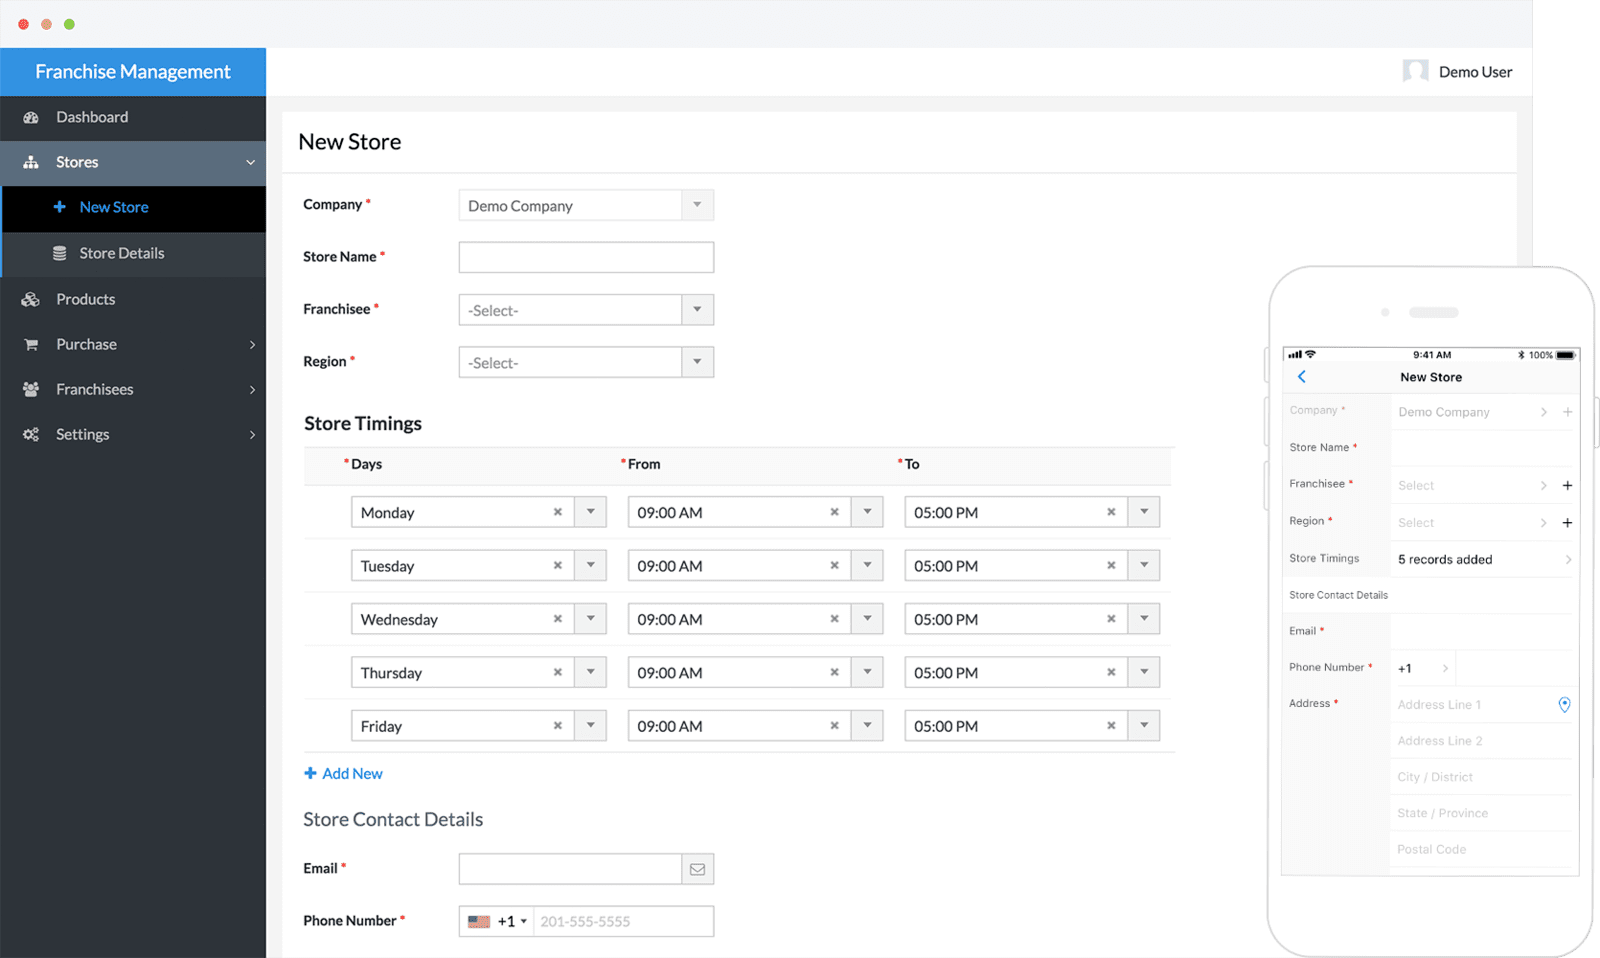Clear the Friday From time
This screenshot has height=958, width=1600.
pyautogui.click(x=834, y=726)
